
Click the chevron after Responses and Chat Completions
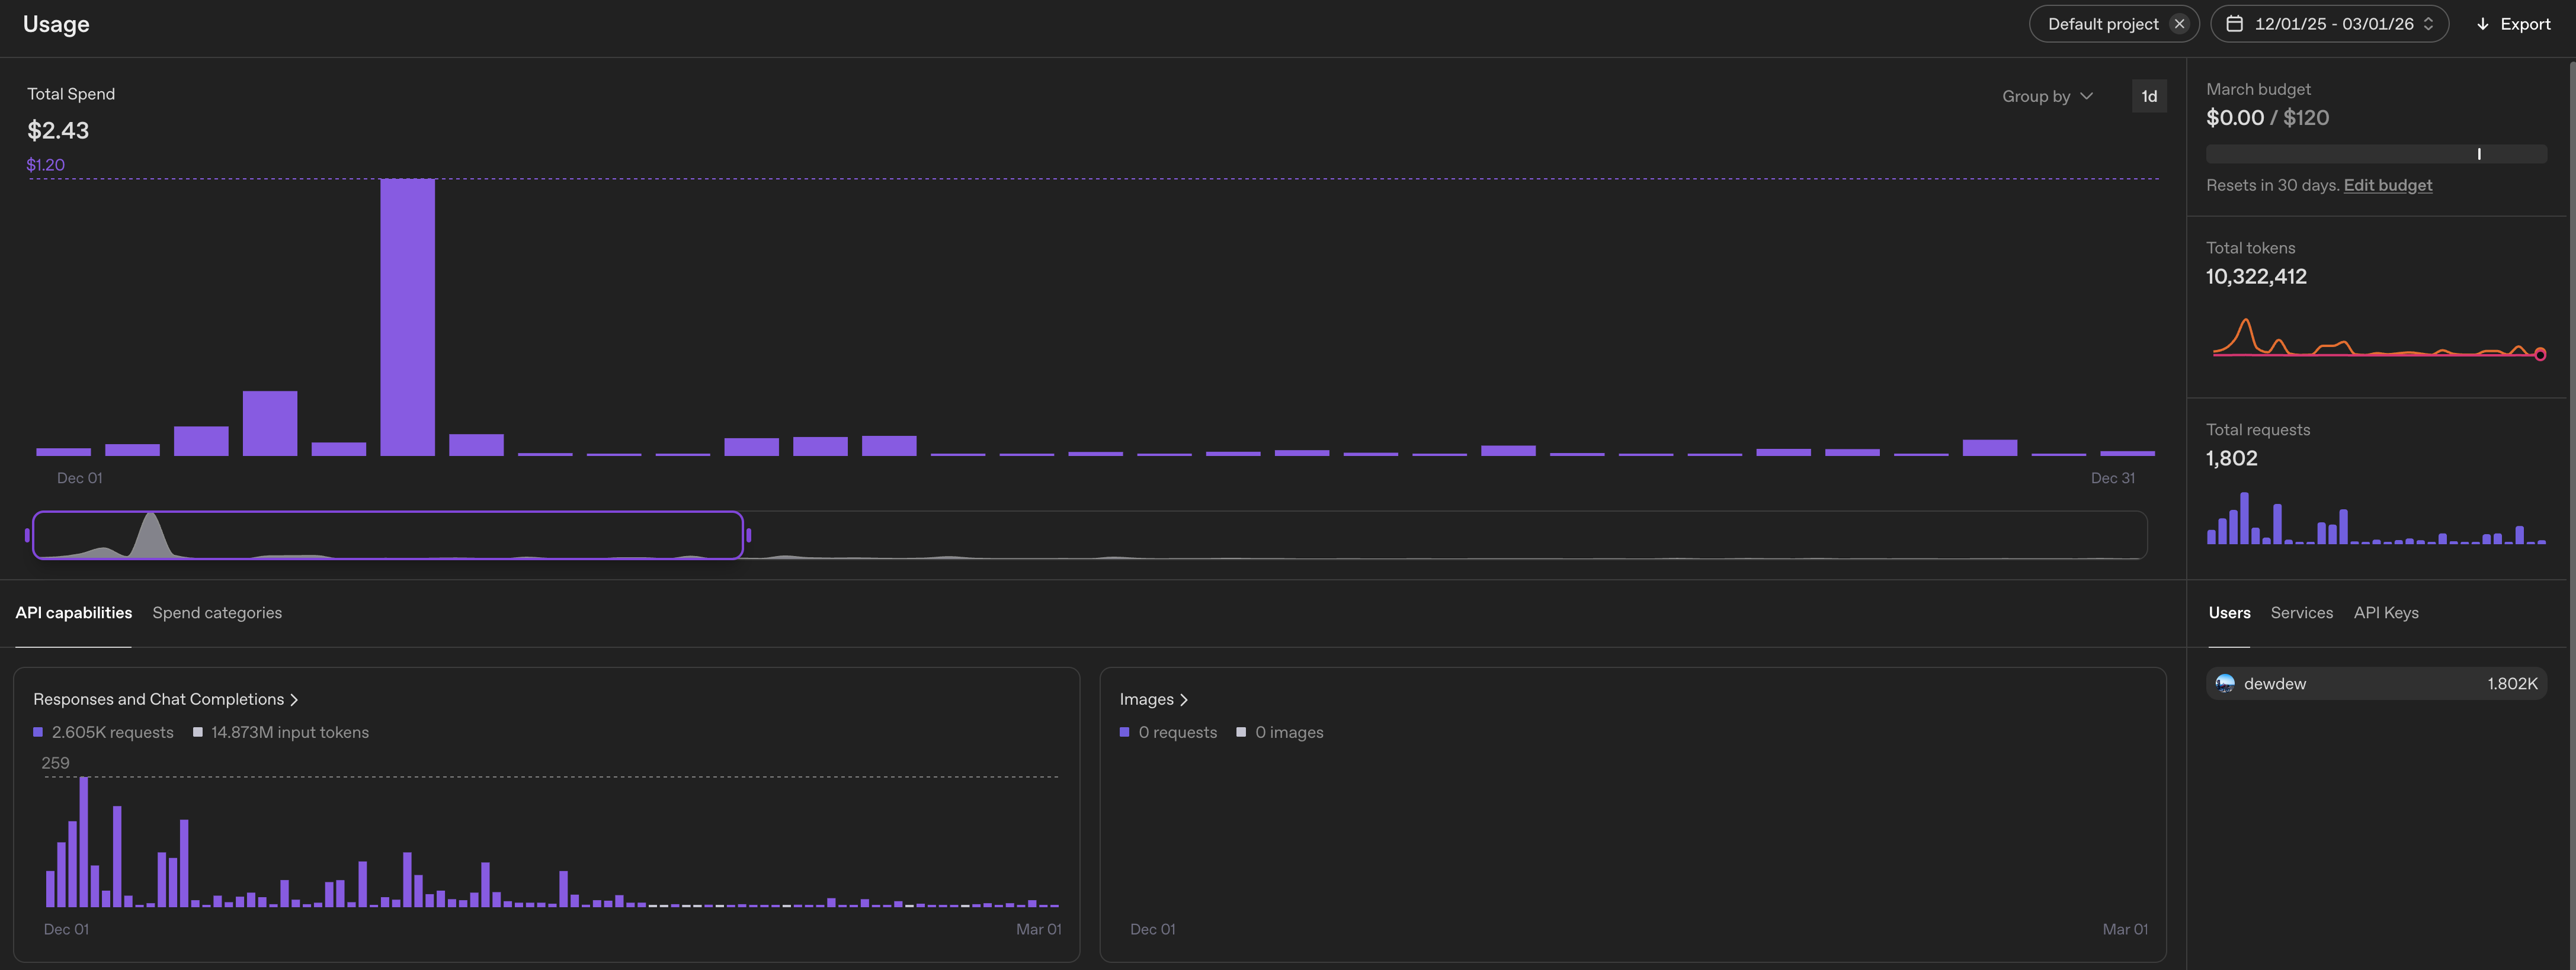click(295, 699)
